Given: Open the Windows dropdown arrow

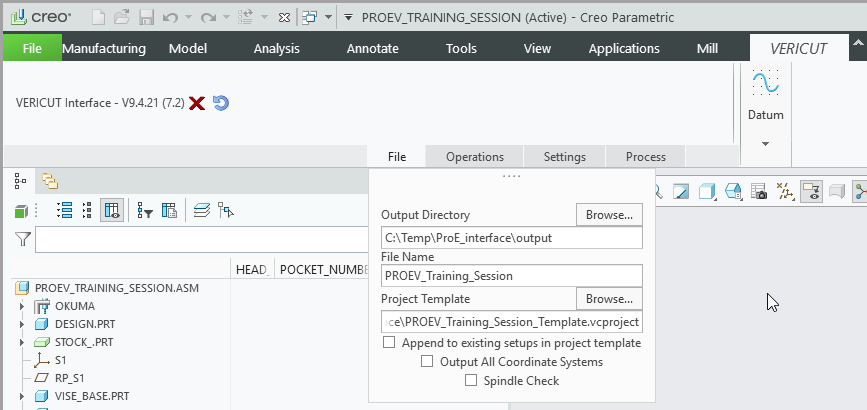Looking at the screenshot, I should click(328, 18).
